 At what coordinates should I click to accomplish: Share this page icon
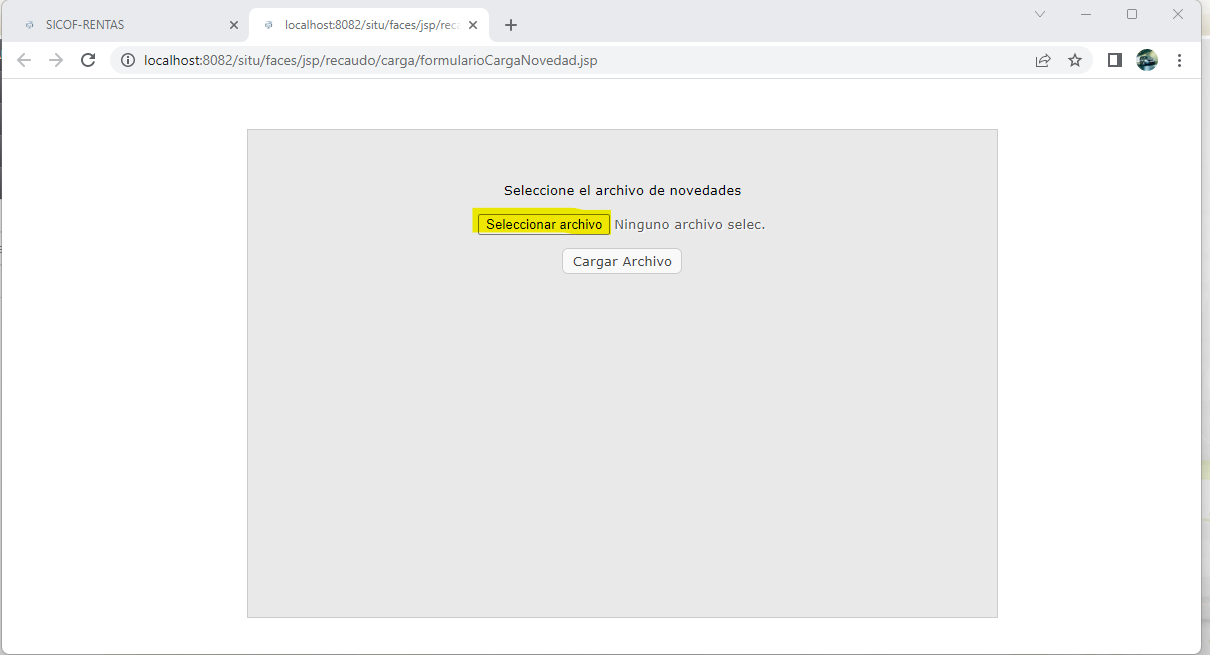(x=1043, y=60)
